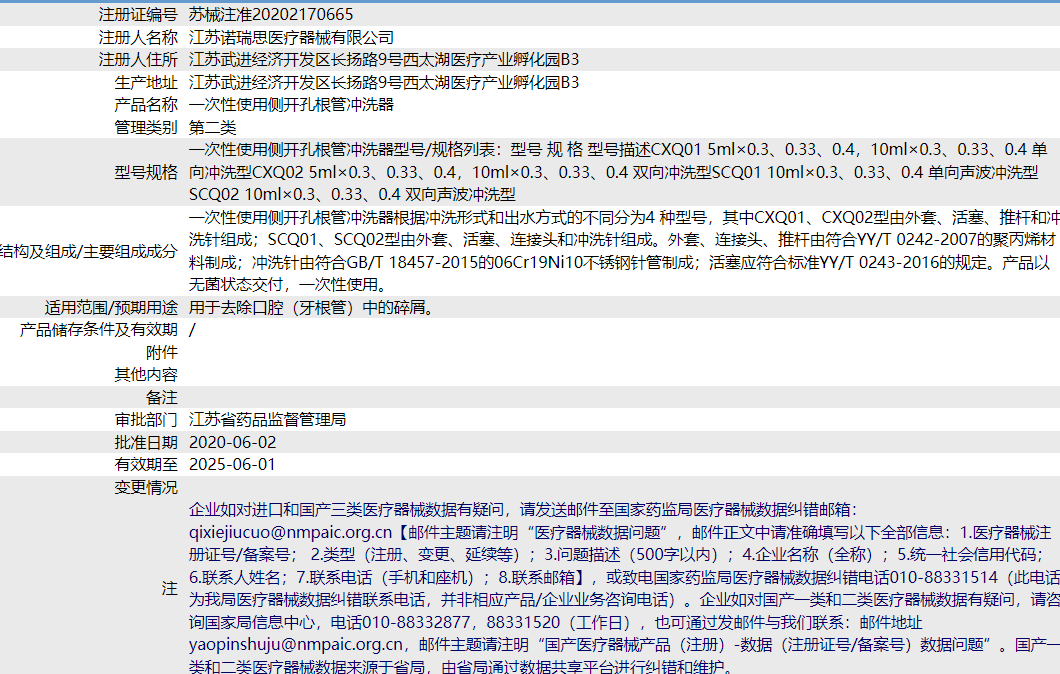Click the 产品名称 label

pos(146,105)
